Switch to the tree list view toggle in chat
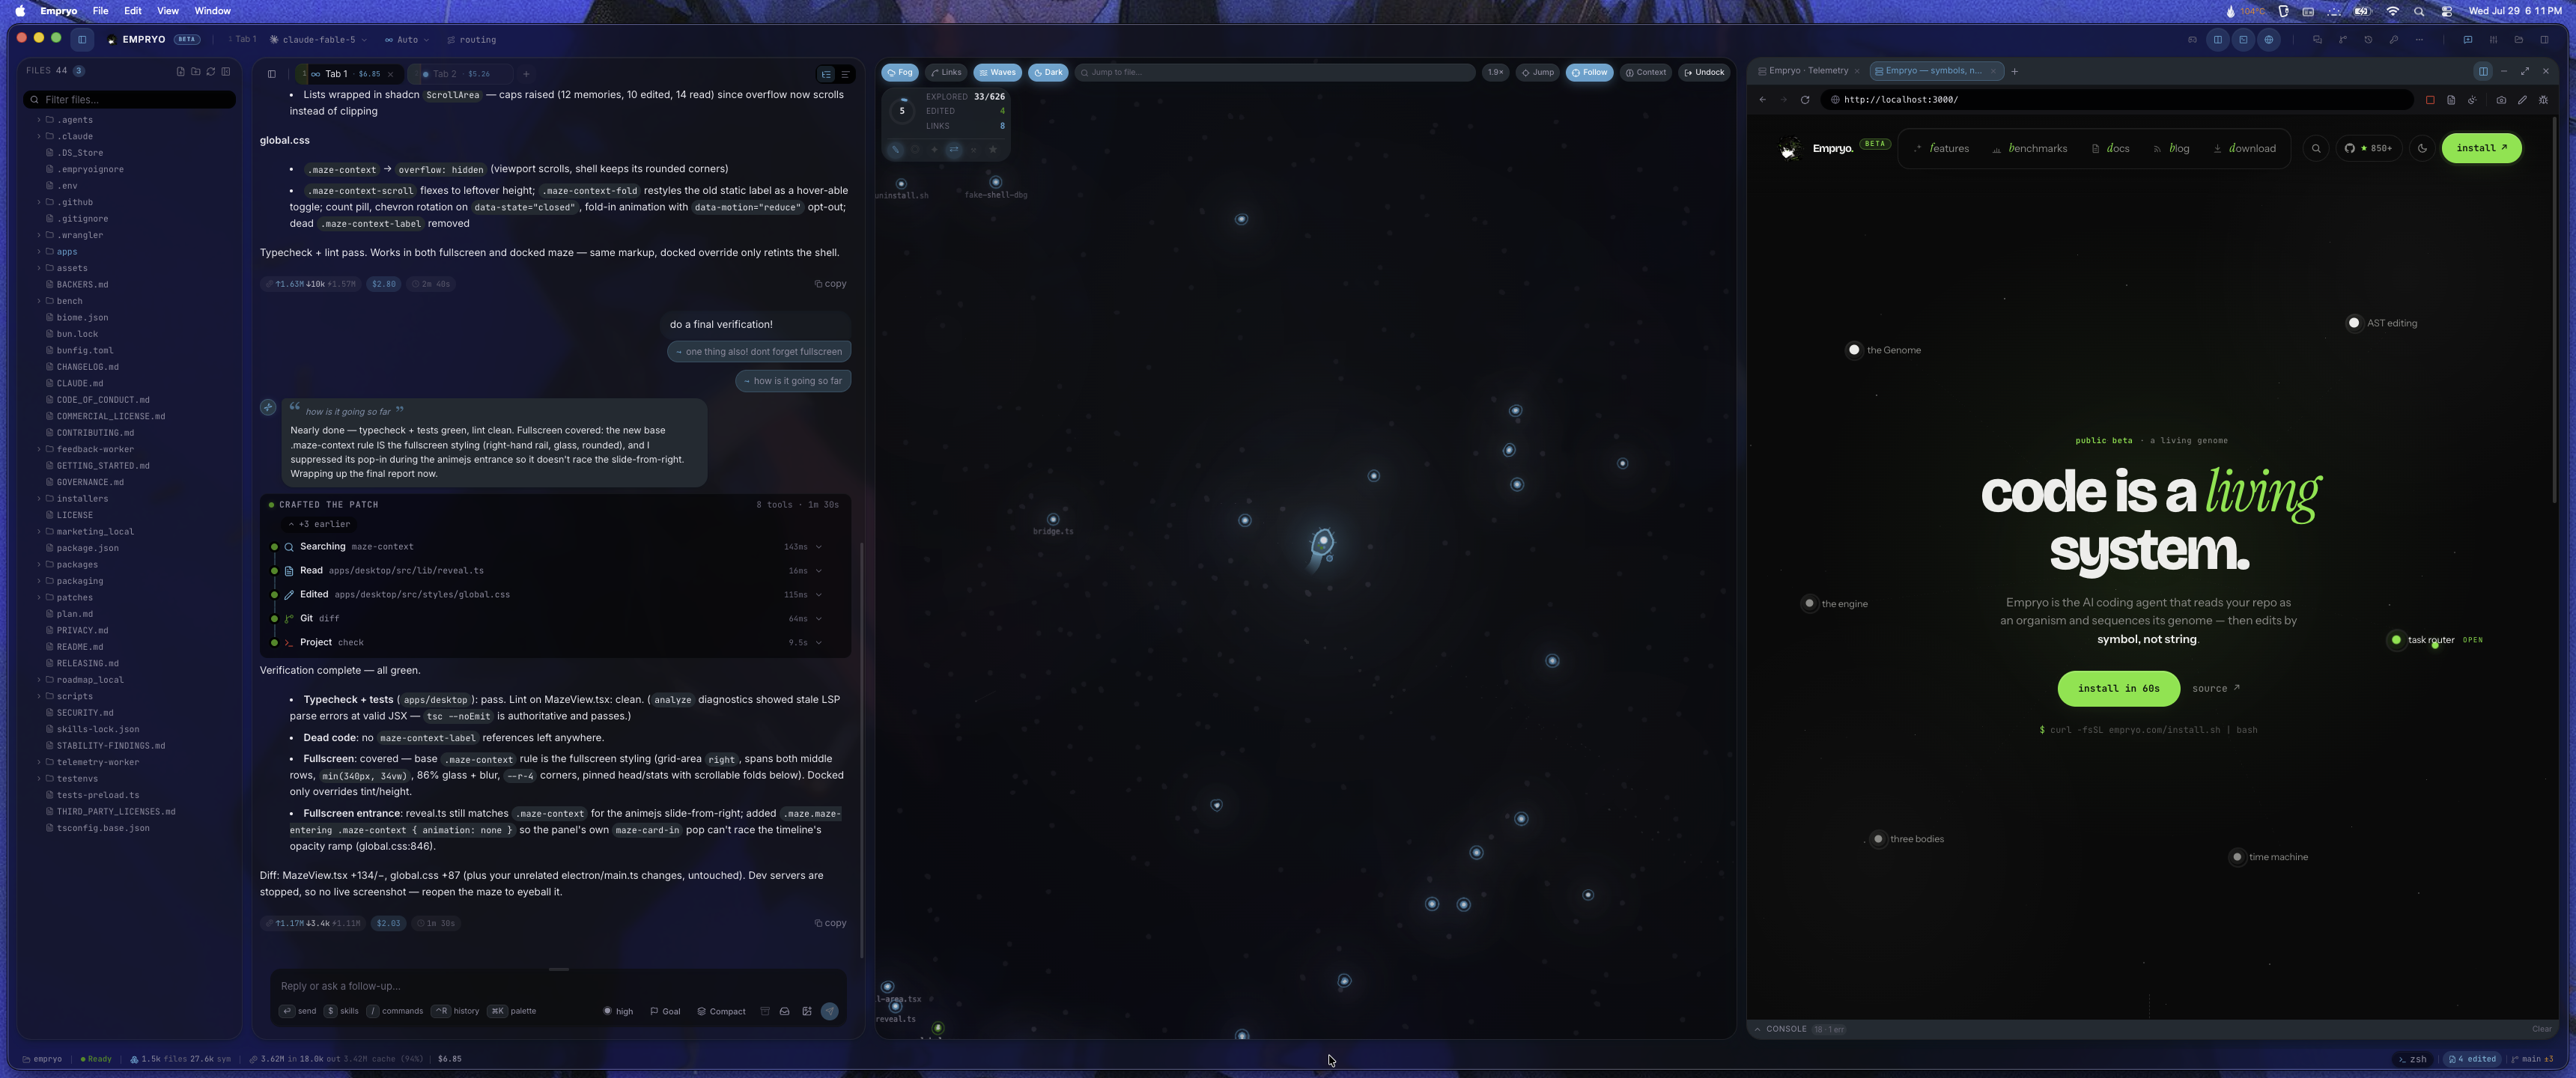This screenshot has height=1078, width=2576. pyautogui.click(x=826, y=74)
